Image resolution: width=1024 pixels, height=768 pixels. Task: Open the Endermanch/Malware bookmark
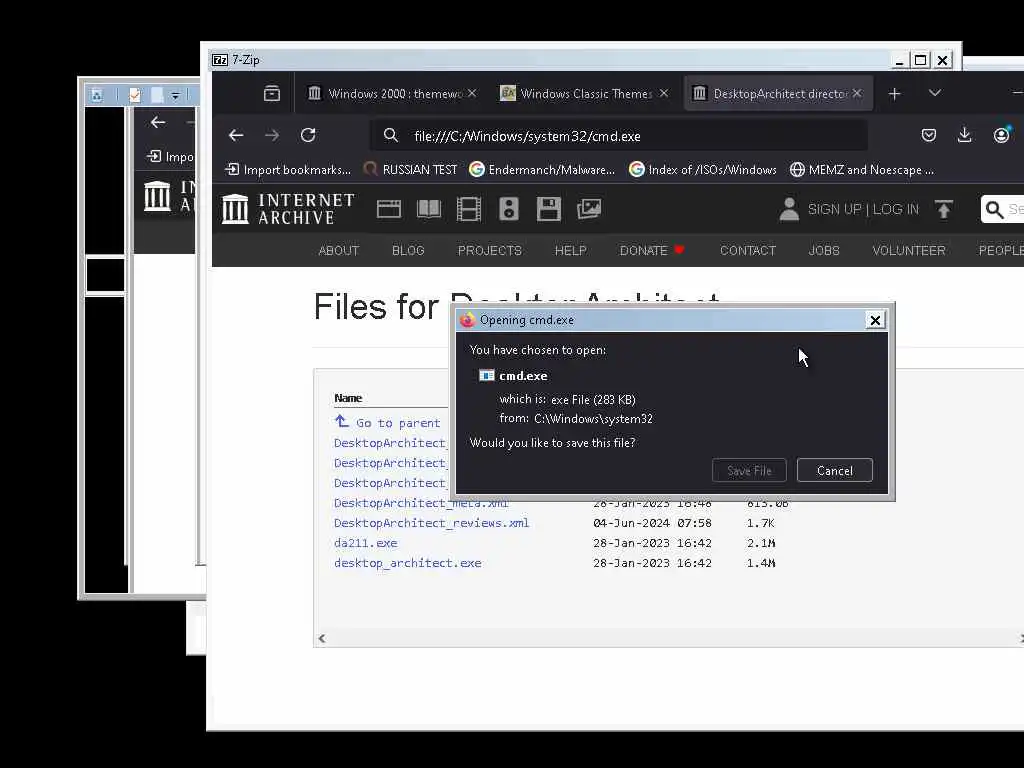[x=542, y=170]
